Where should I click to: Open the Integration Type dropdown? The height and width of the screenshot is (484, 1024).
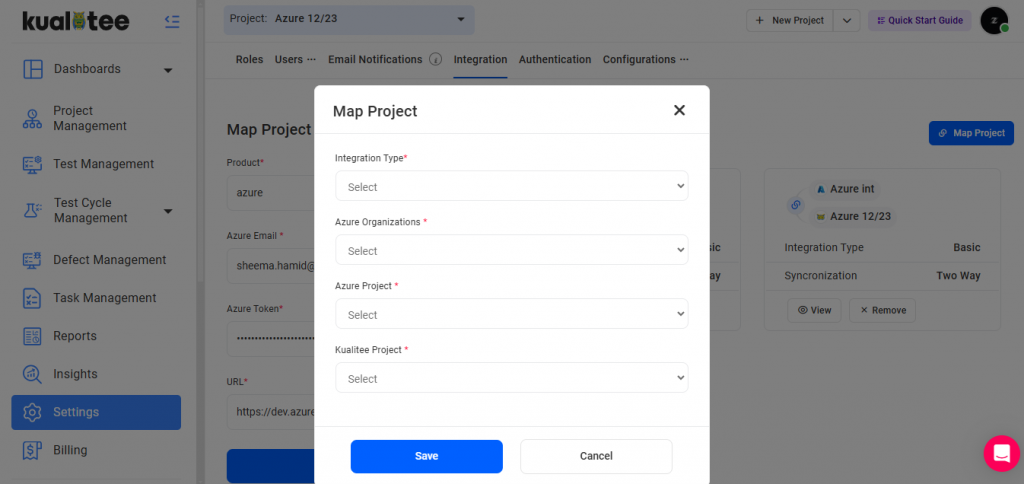coord(512,186)
